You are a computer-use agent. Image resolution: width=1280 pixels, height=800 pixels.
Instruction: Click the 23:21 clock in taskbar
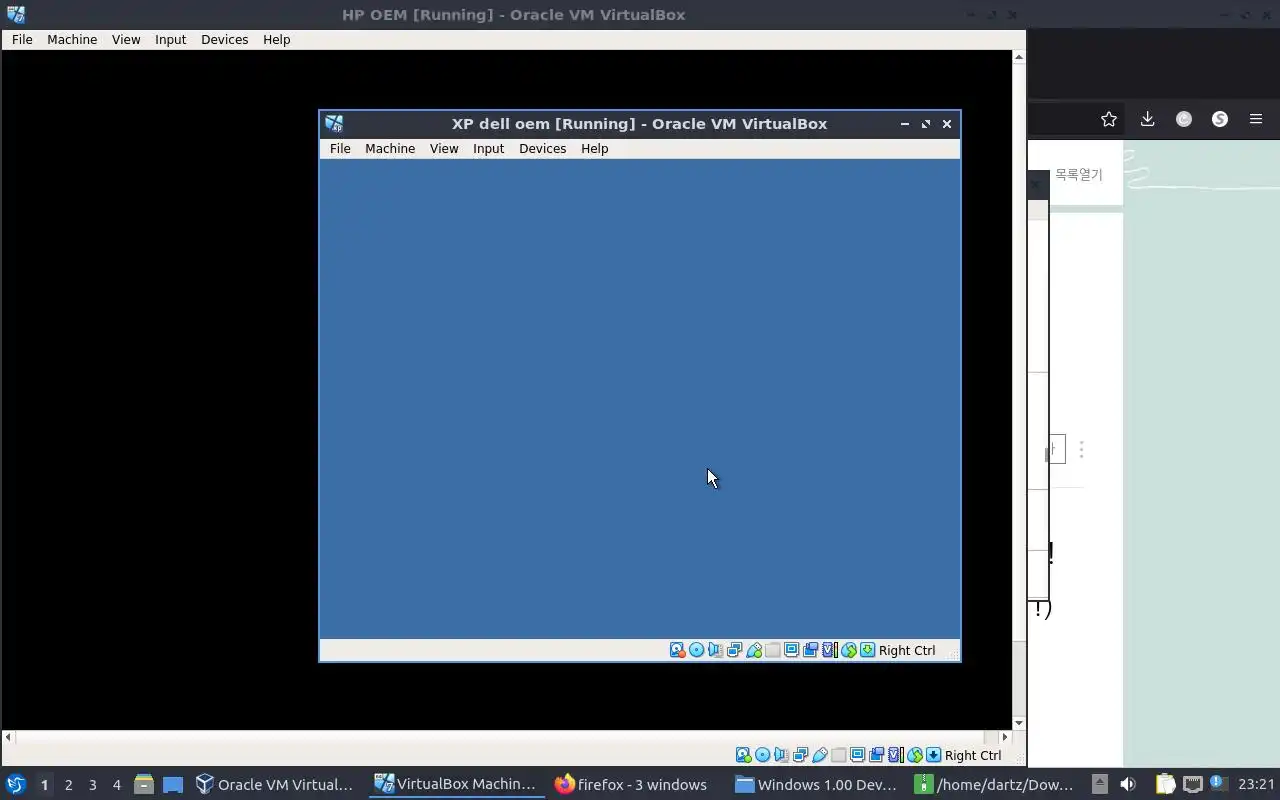coord(1256,784)
